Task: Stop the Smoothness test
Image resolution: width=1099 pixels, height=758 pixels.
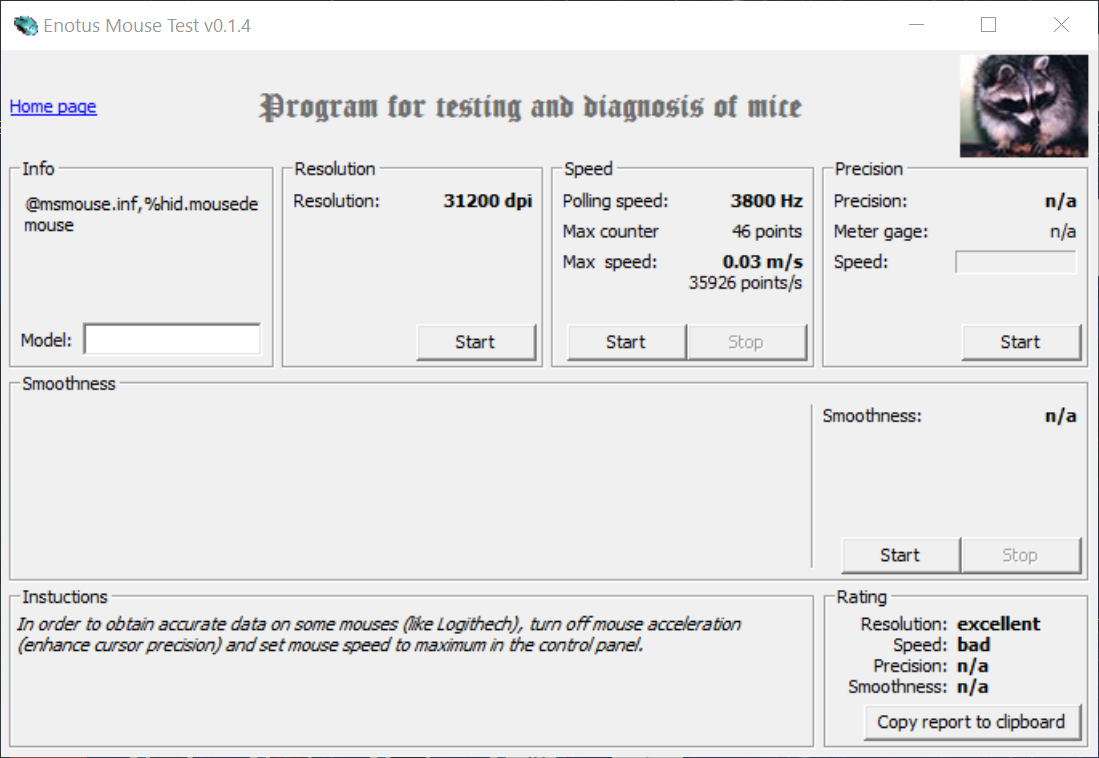Action: pos(1020,555)
